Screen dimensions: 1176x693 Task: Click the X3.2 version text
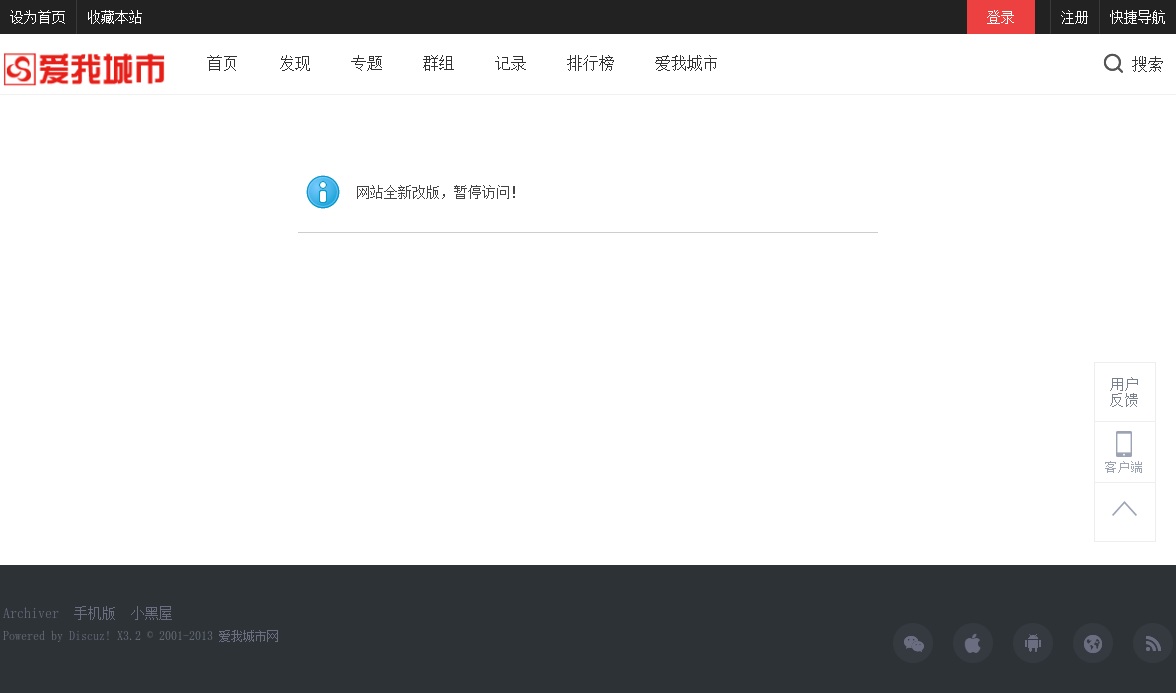pyautogui.click(x=128, y=636)
